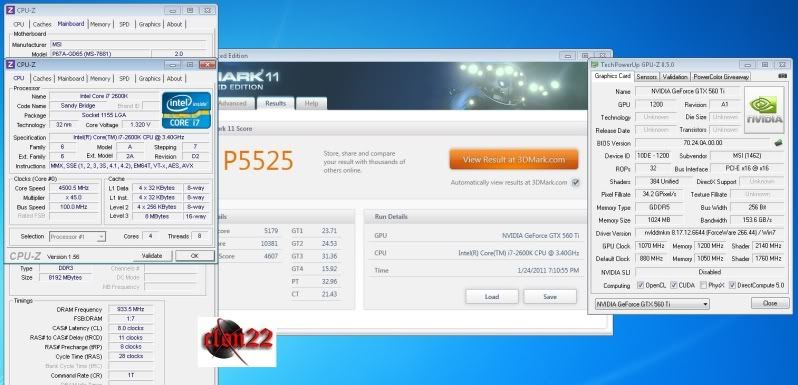This screenshot has width=798, height=385.
Task: Close the front CPU-Z window
Action: [x=207, y=65]
